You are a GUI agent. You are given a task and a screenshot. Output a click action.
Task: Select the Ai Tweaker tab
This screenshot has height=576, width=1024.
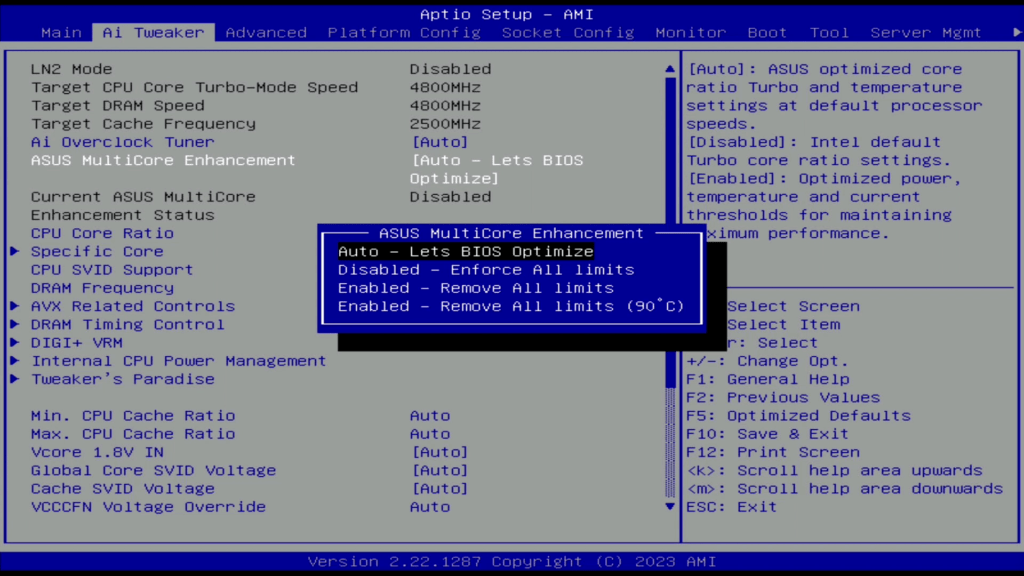tap(153, 33)
